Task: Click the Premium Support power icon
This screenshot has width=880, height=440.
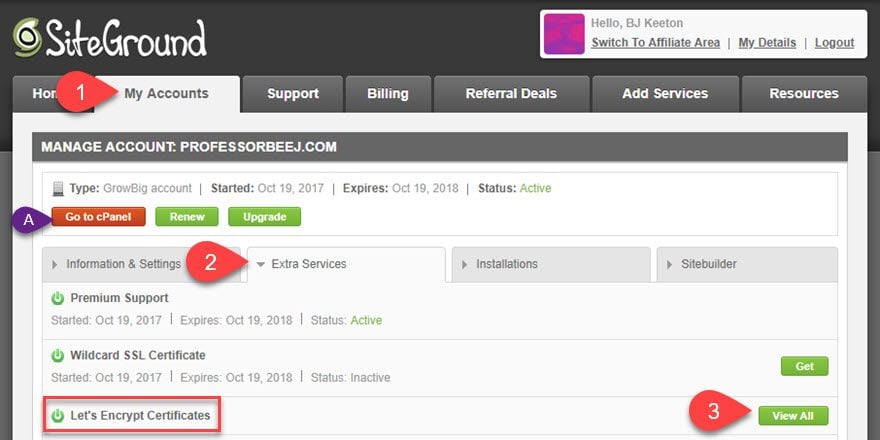Action: click(x=58, y=298)
